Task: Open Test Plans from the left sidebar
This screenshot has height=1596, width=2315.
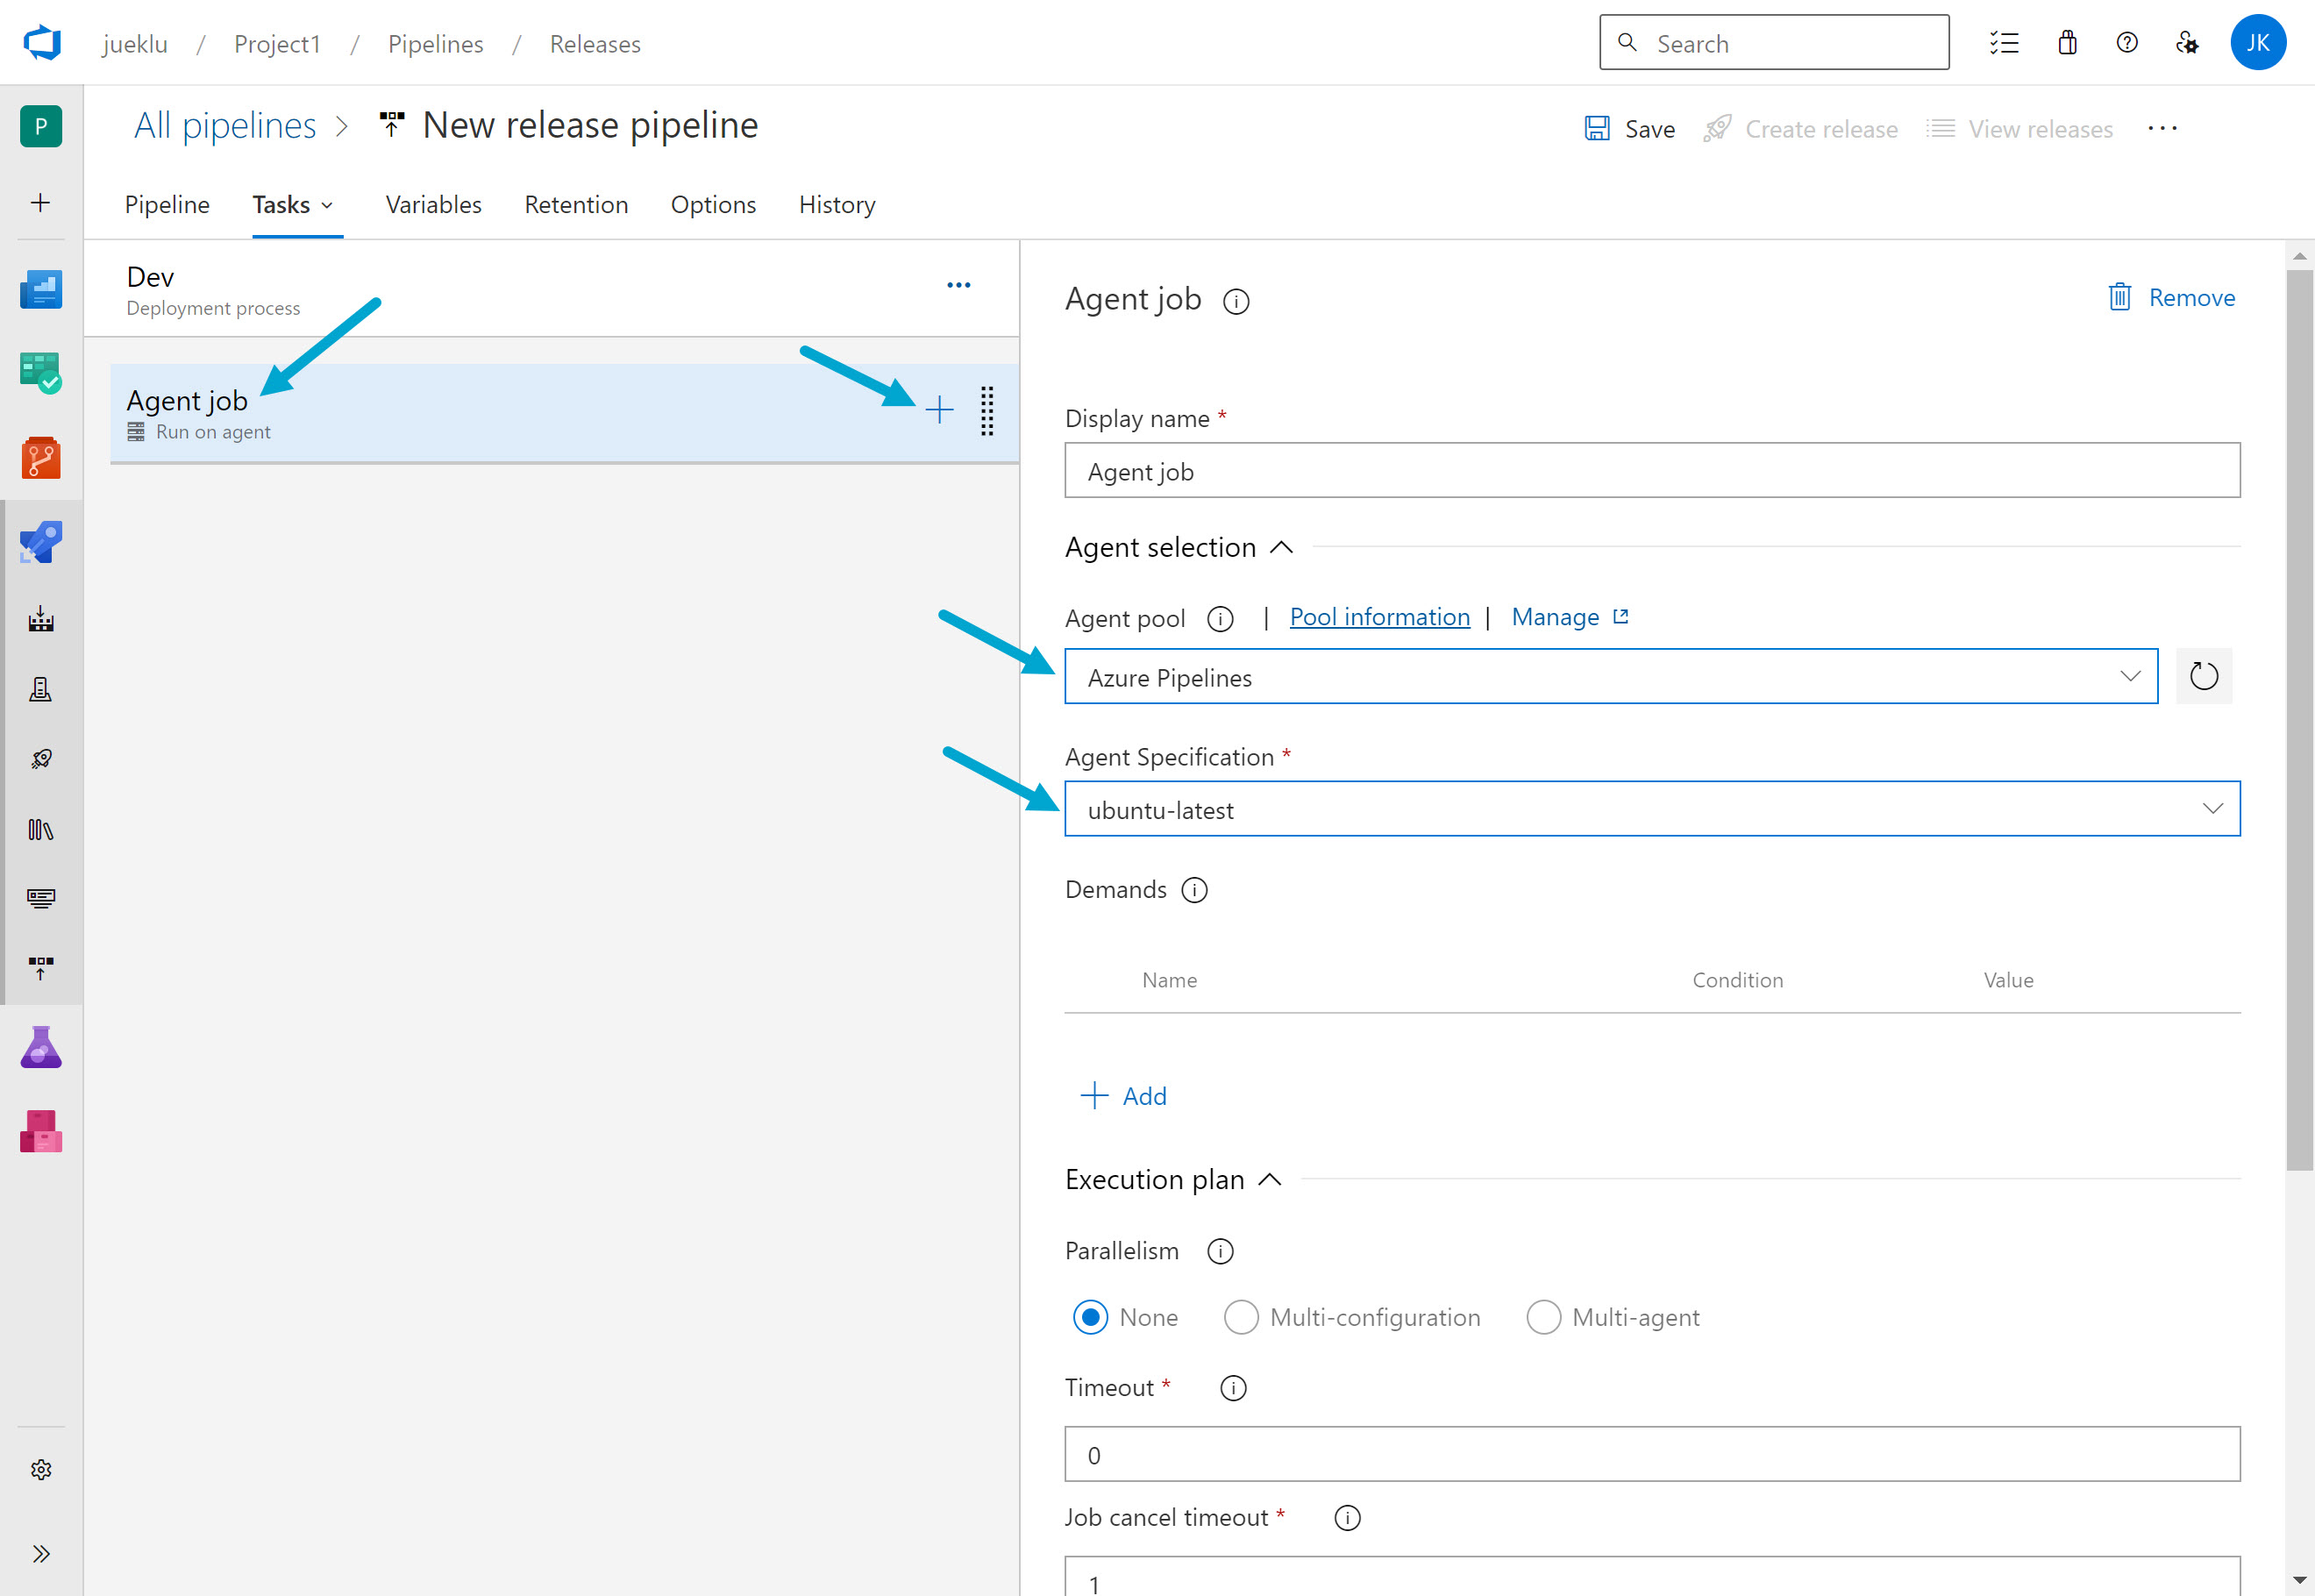Action: pyautogui.click(x=40, y=1046)
